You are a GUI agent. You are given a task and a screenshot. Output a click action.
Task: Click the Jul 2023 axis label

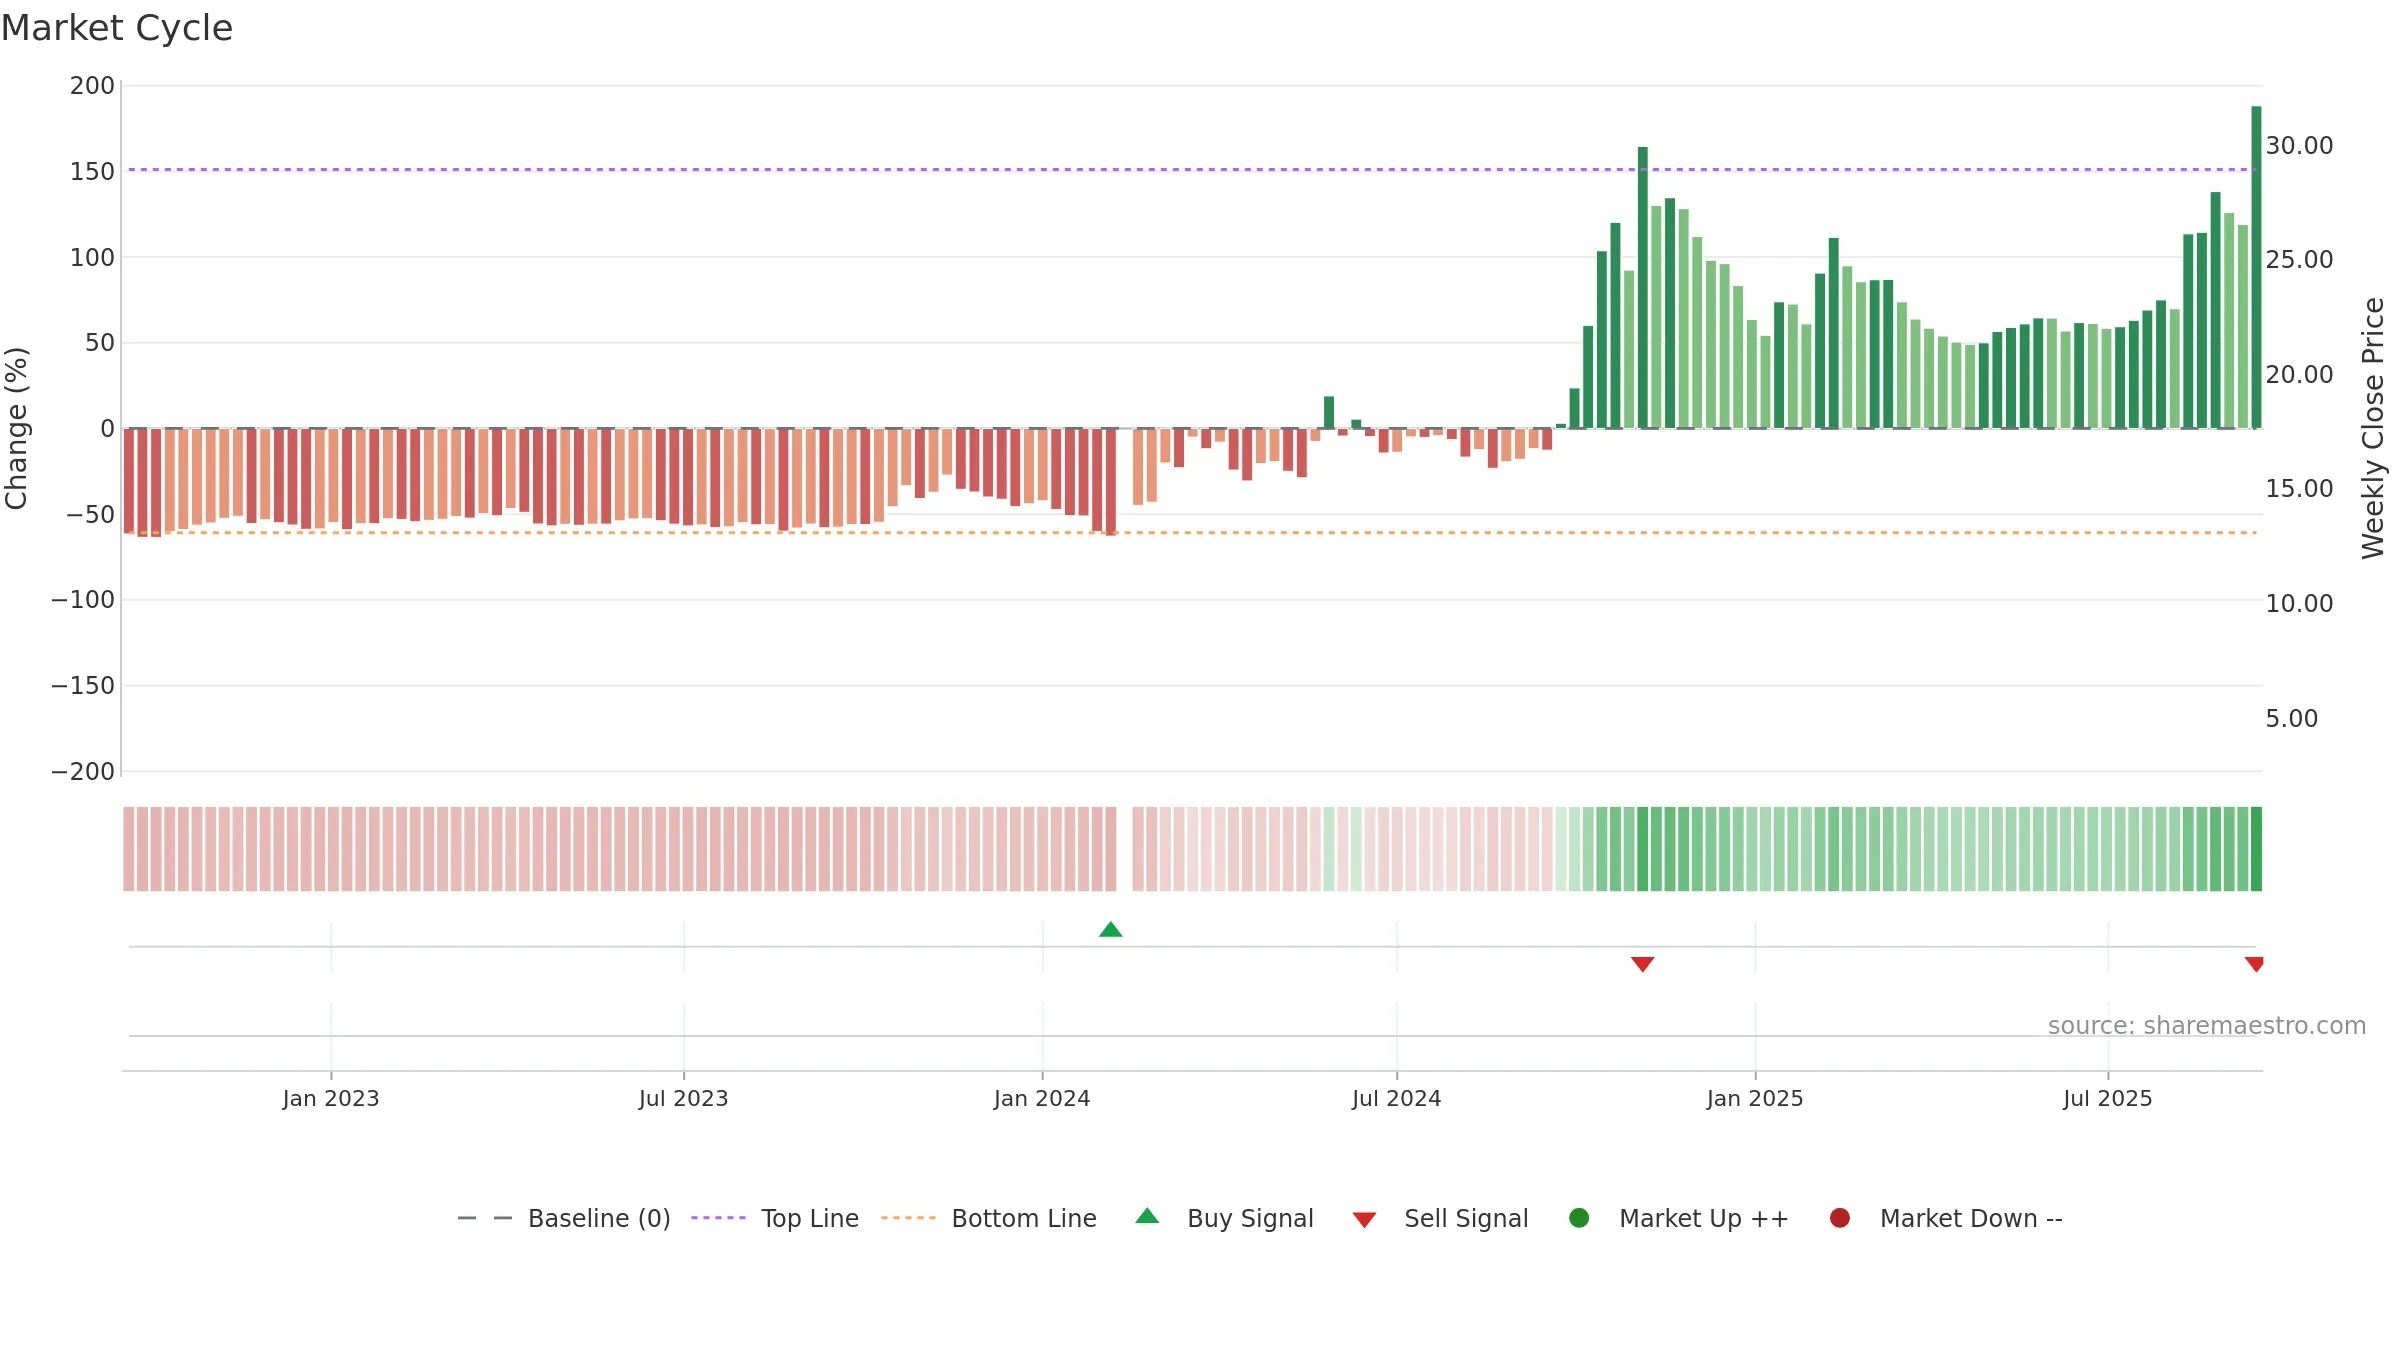click(684, 1099)
